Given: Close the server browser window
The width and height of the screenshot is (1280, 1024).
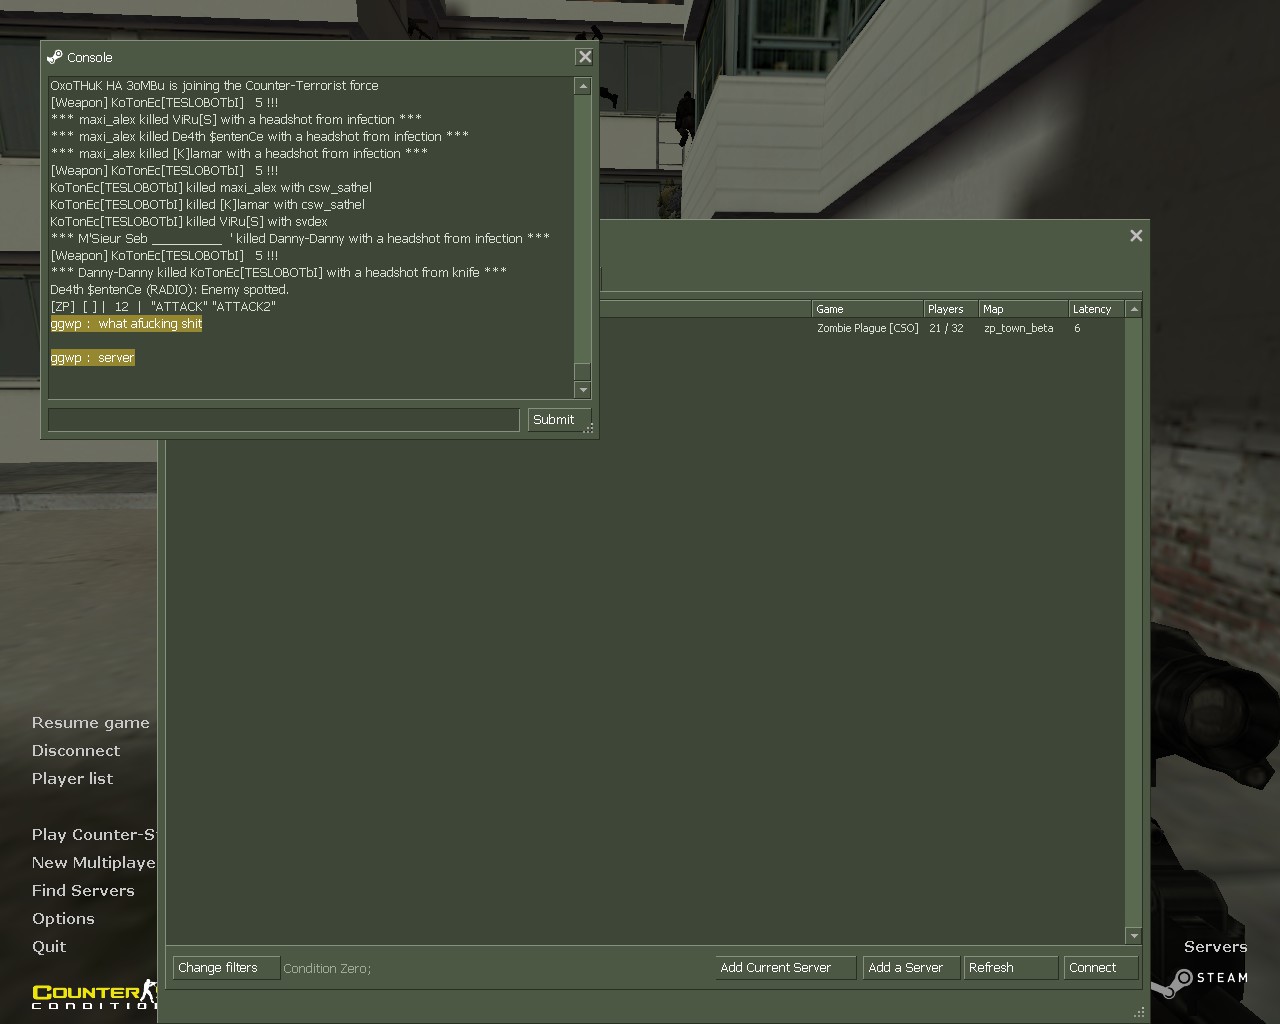Looking at the screenshot, I should tap(1136, 236).
